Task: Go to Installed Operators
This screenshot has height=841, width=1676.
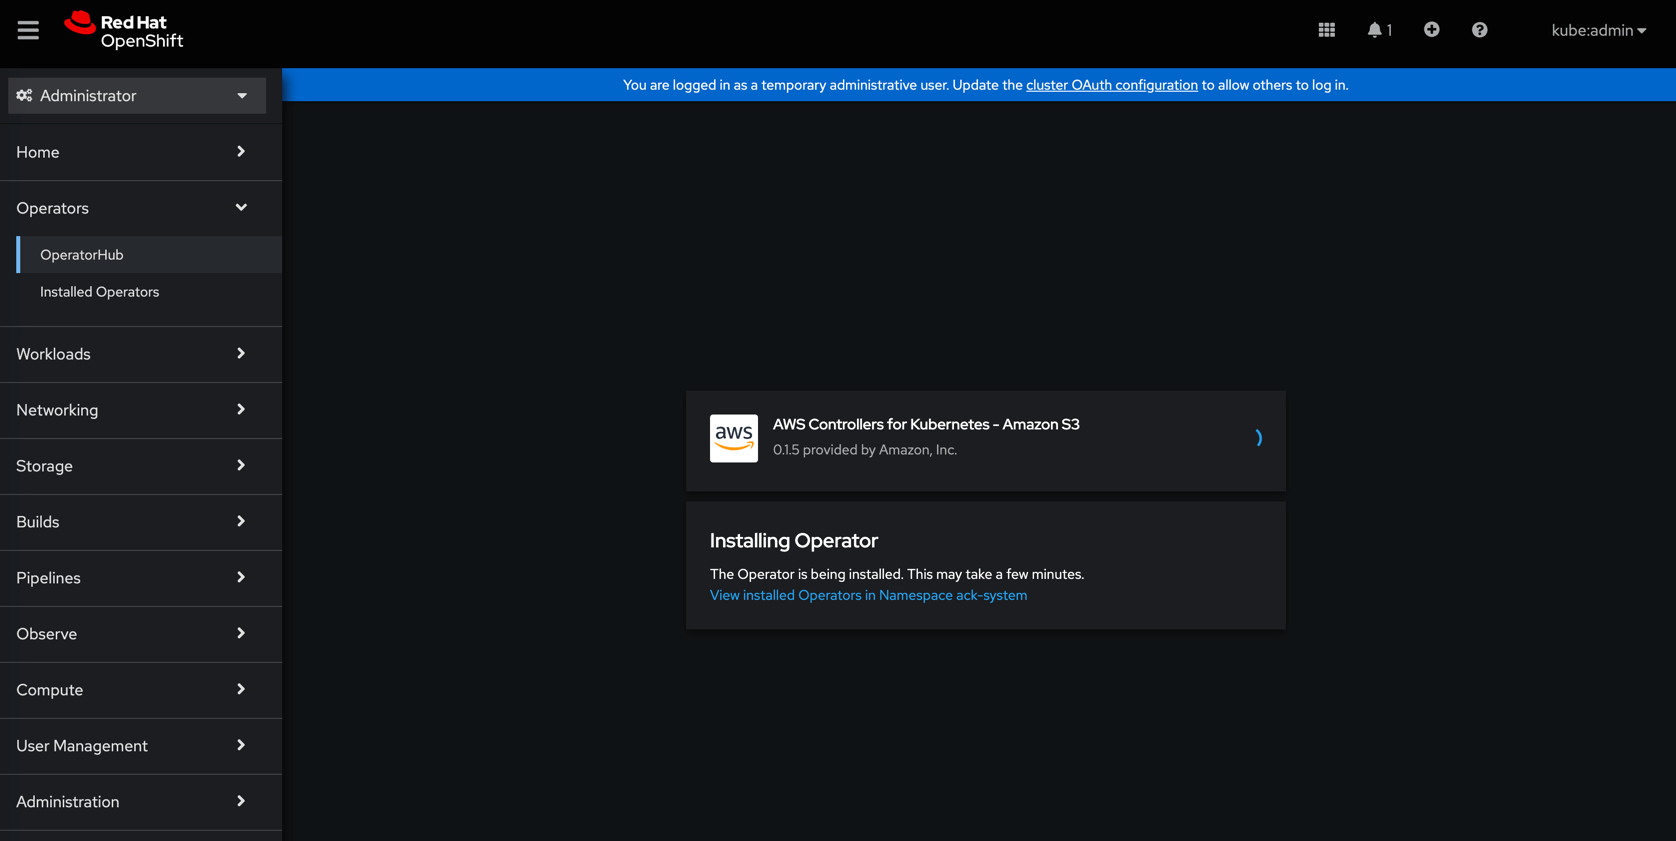Action: 99,292
